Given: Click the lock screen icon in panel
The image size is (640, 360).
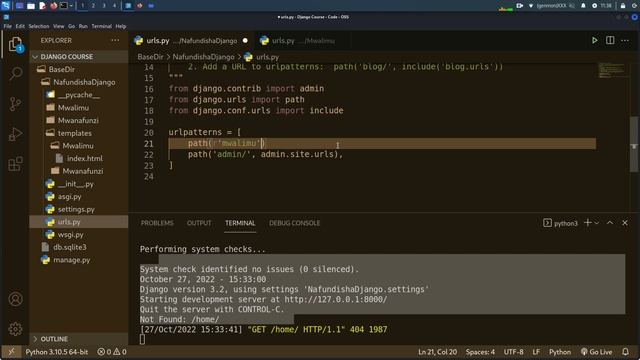Looking at the screenshot, I should click(x=623, y=6).
